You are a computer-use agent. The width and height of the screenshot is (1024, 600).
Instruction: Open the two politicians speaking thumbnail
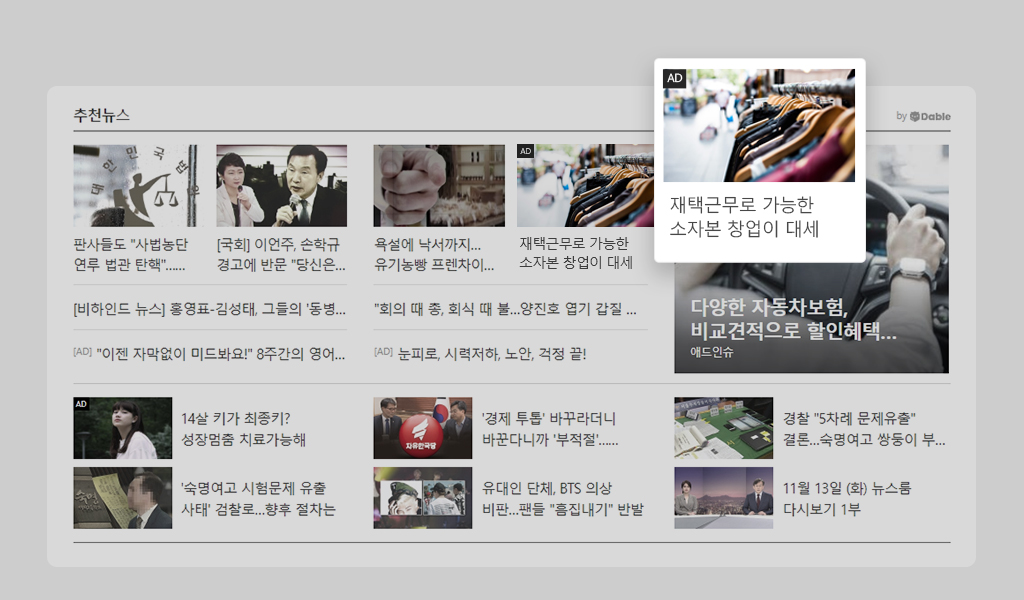coord(281,185)
